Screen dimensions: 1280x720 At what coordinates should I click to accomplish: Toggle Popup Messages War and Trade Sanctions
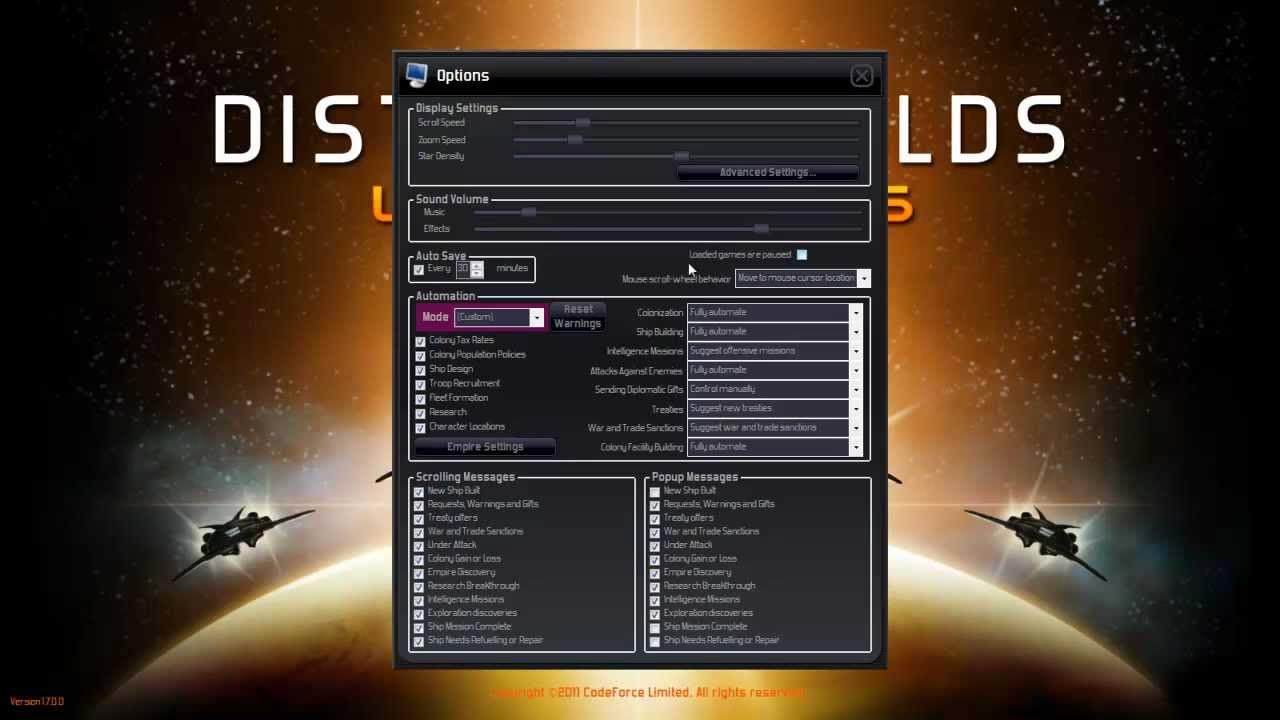655,532
